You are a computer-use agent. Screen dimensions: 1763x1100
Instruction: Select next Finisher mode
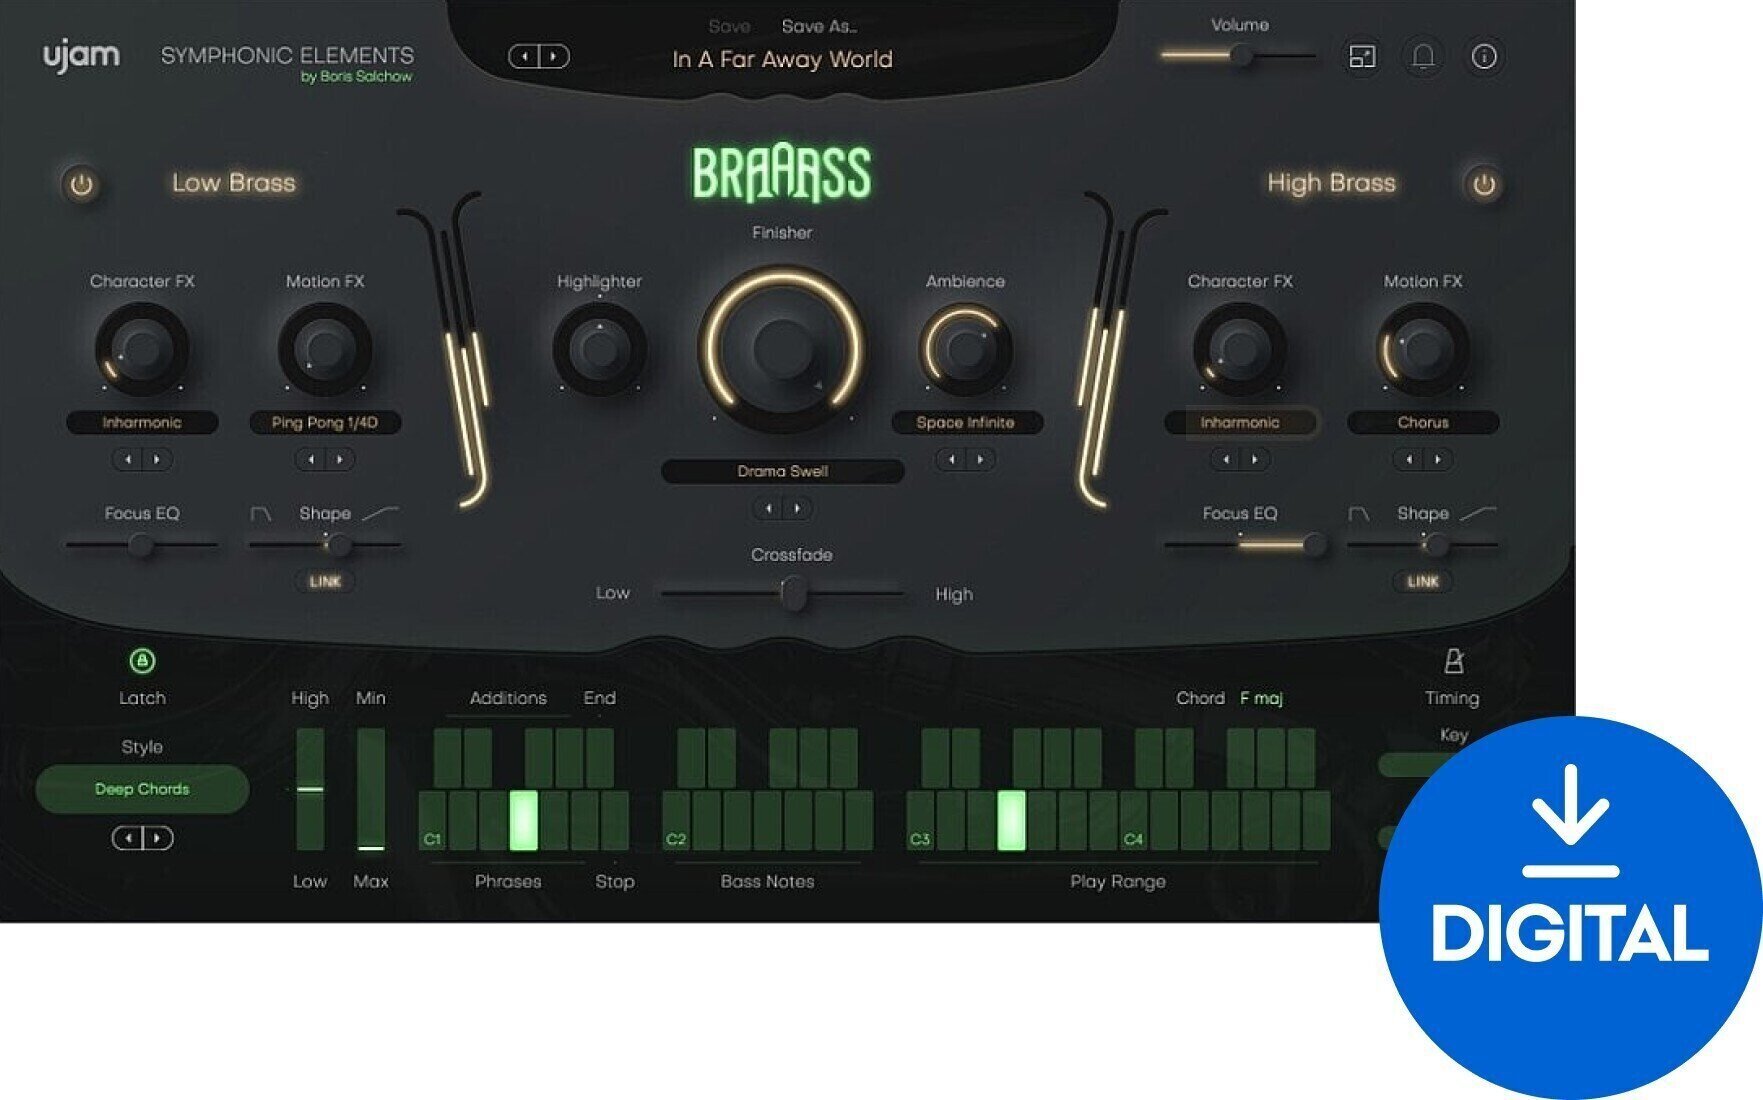point(797,509)
